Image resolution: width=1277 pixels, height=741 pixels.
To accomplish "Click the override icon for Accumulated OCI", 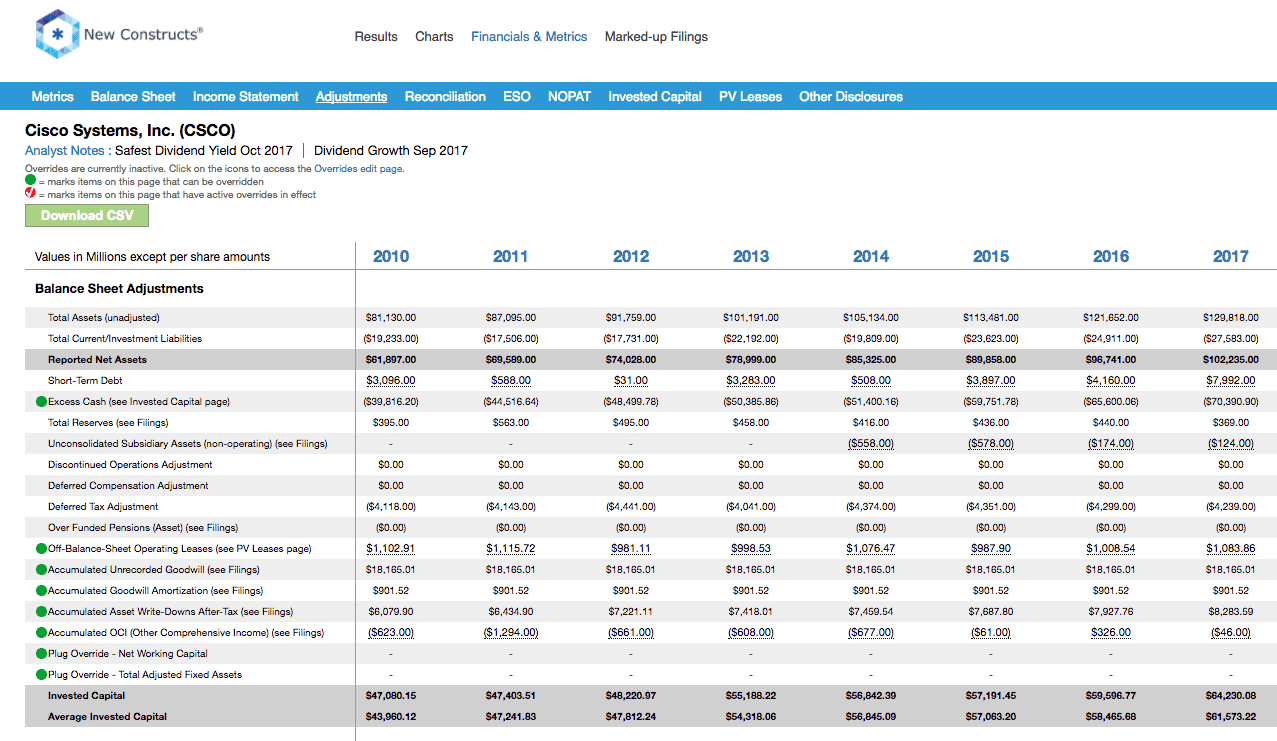I will [x=42, y=633].
